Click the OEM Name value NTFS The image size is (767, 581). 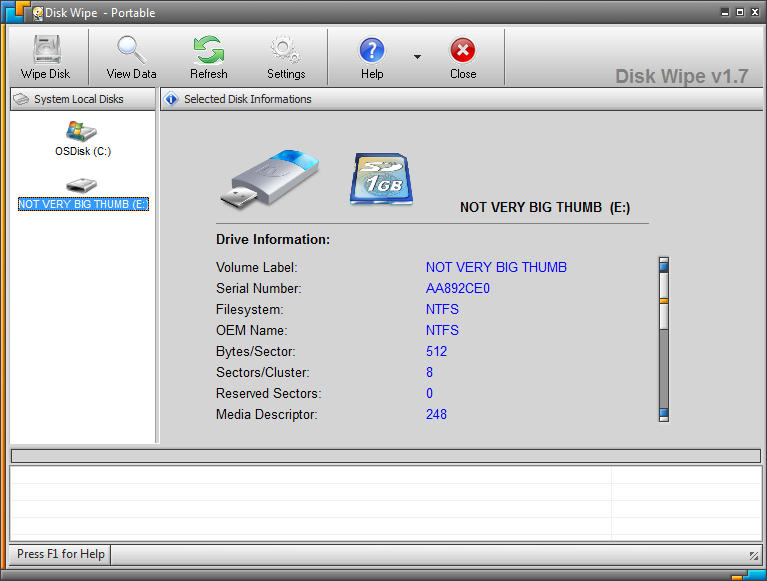[442, 331]
